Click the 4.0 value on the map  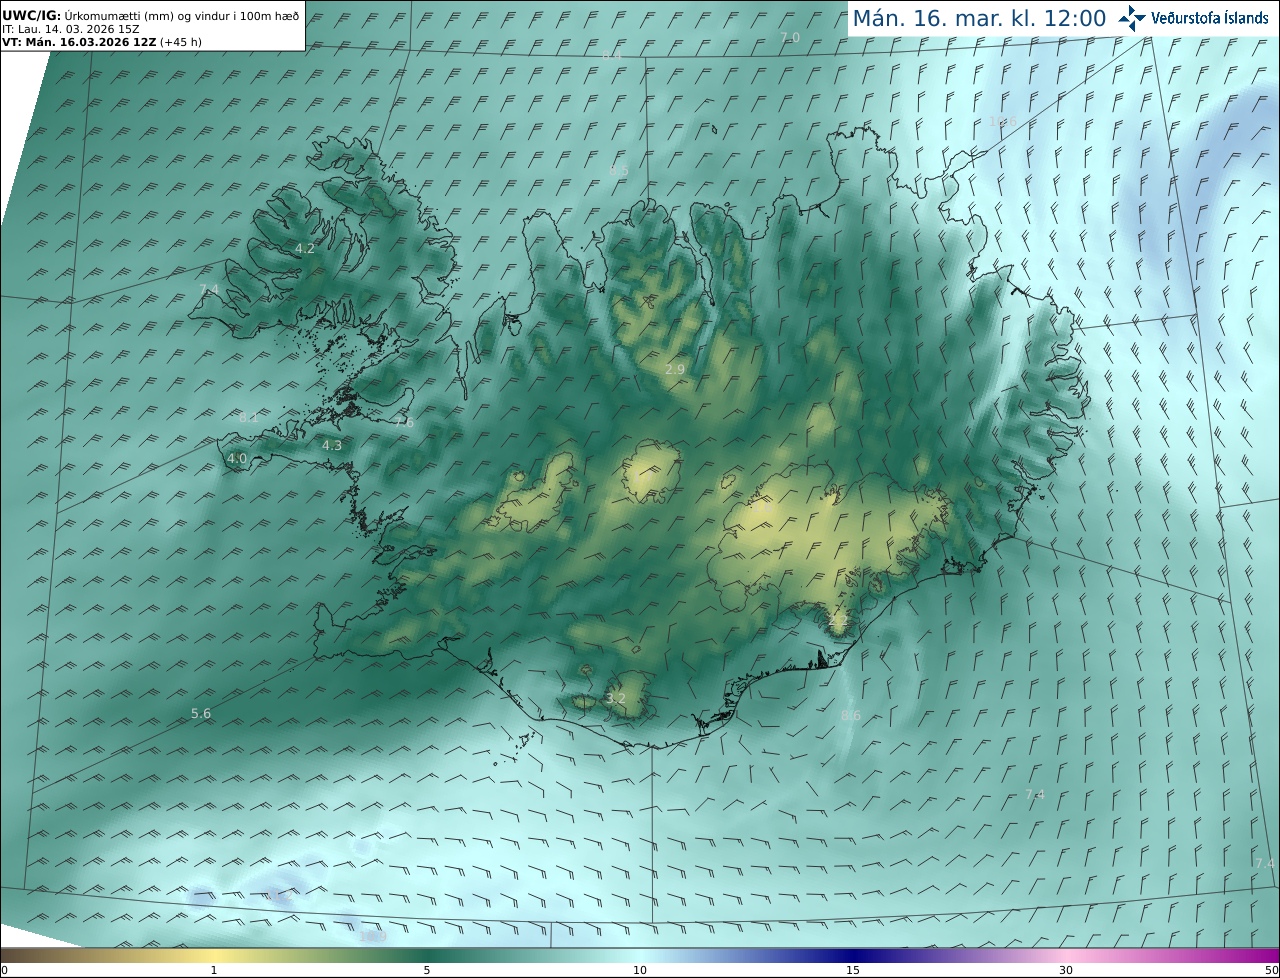pos(237,458)
